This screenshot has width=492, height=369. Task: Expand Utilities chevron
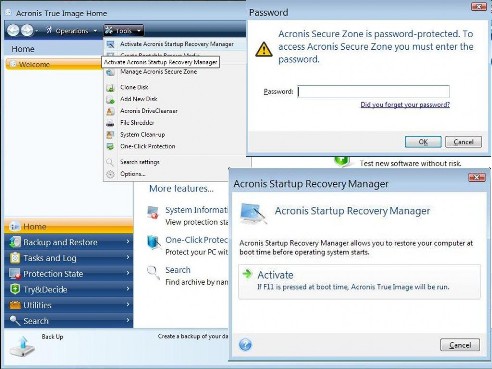click(x=128, y=304)
